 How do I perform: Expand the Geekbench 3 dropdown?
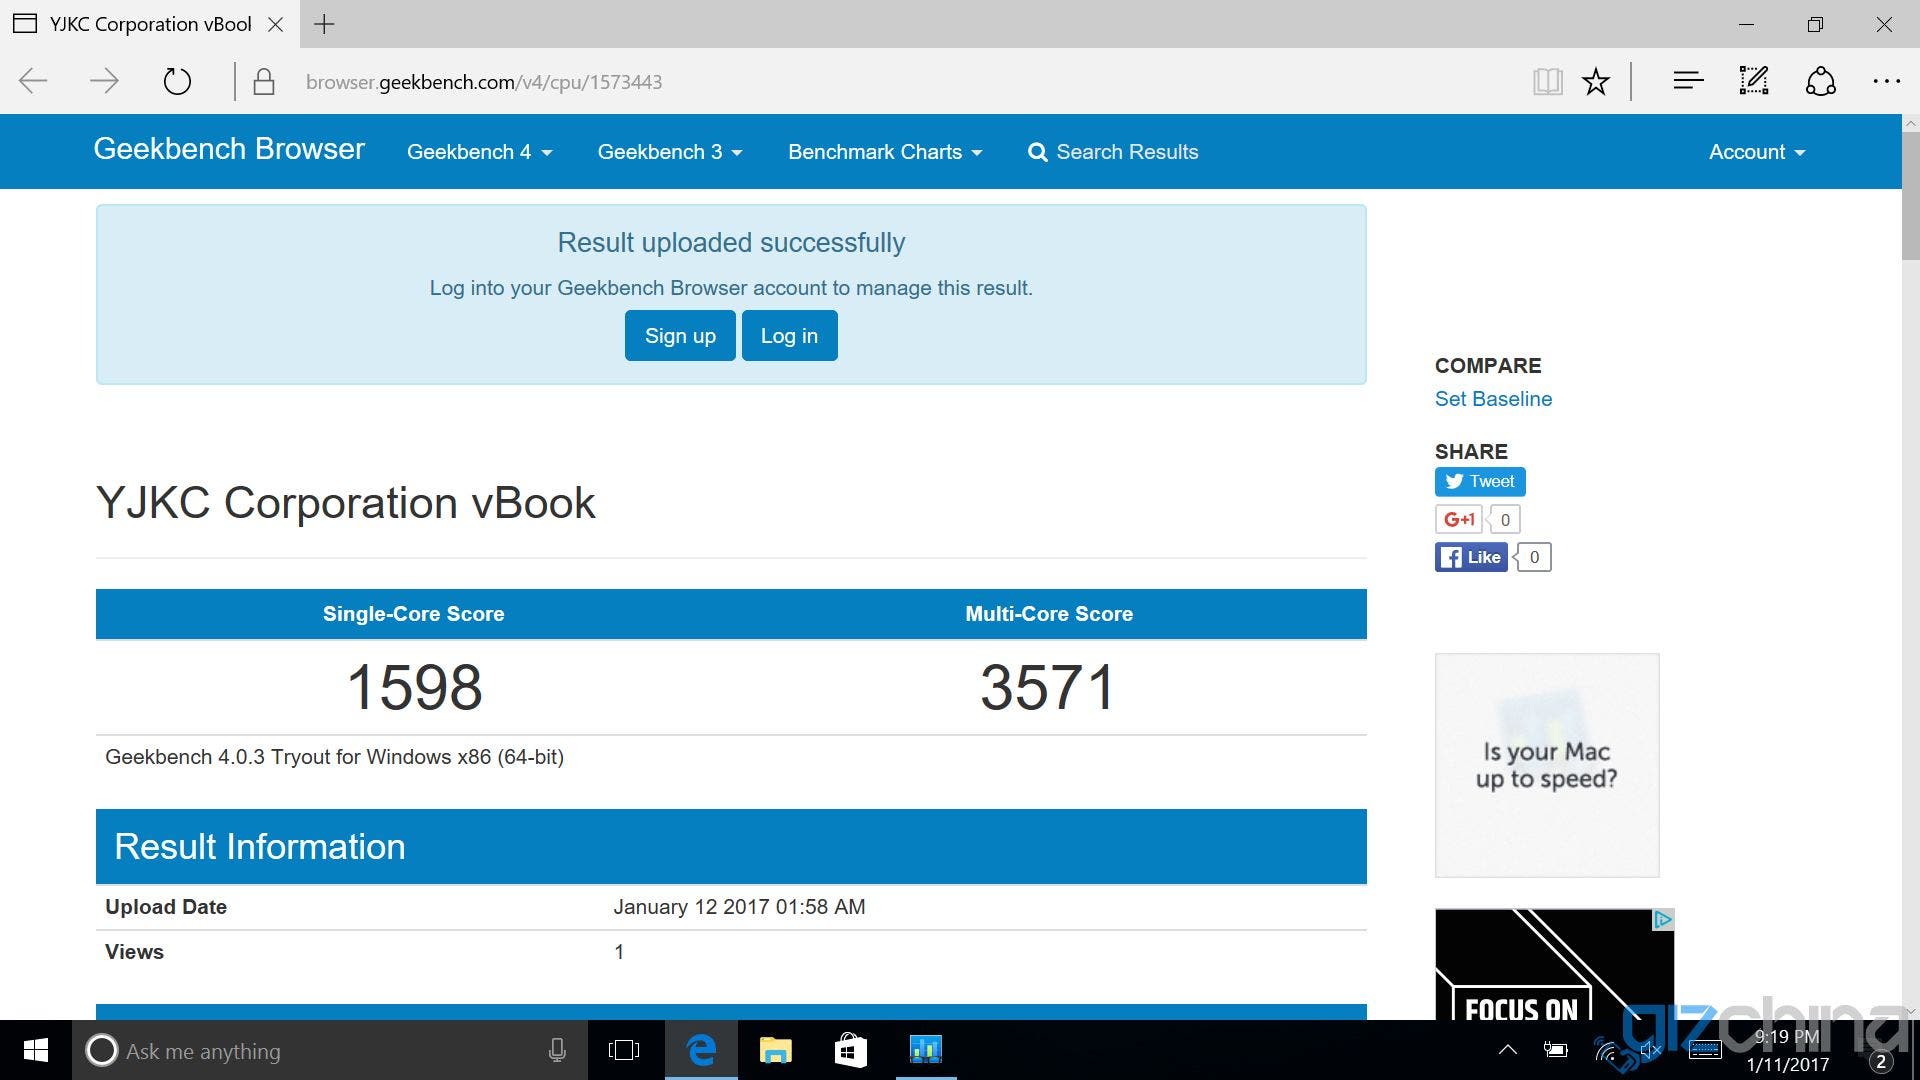pos(670,152)
